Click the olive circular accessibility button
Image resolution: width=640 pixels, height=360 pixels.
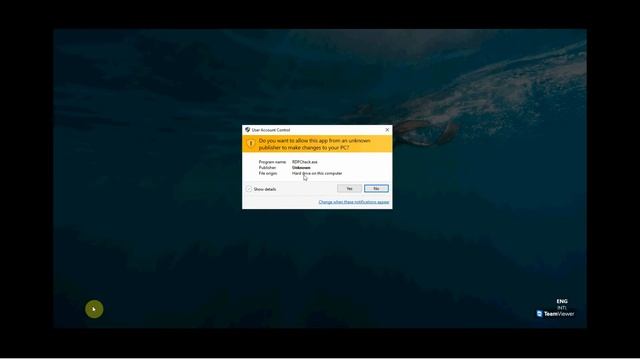click(94, 309)
